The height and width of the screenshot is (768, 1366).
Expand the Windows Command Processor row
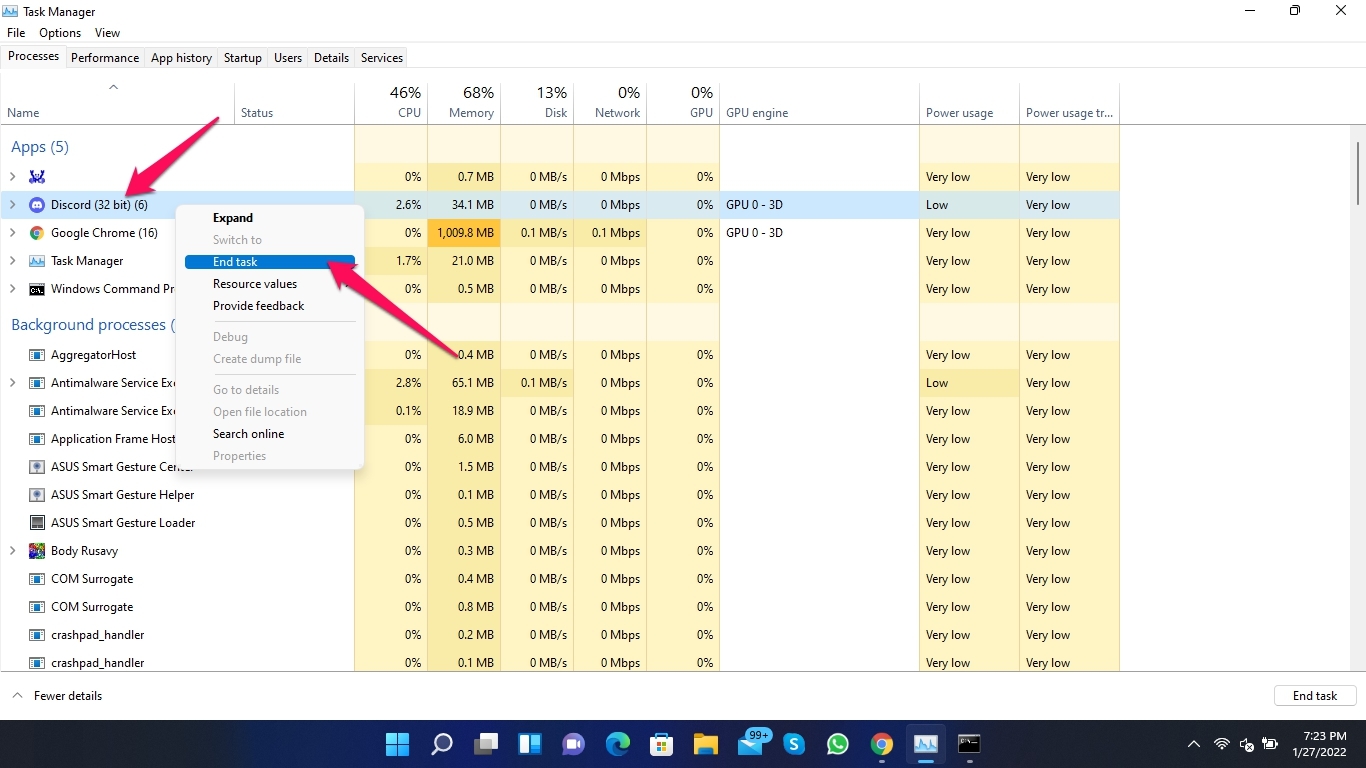tap(12, 289)
